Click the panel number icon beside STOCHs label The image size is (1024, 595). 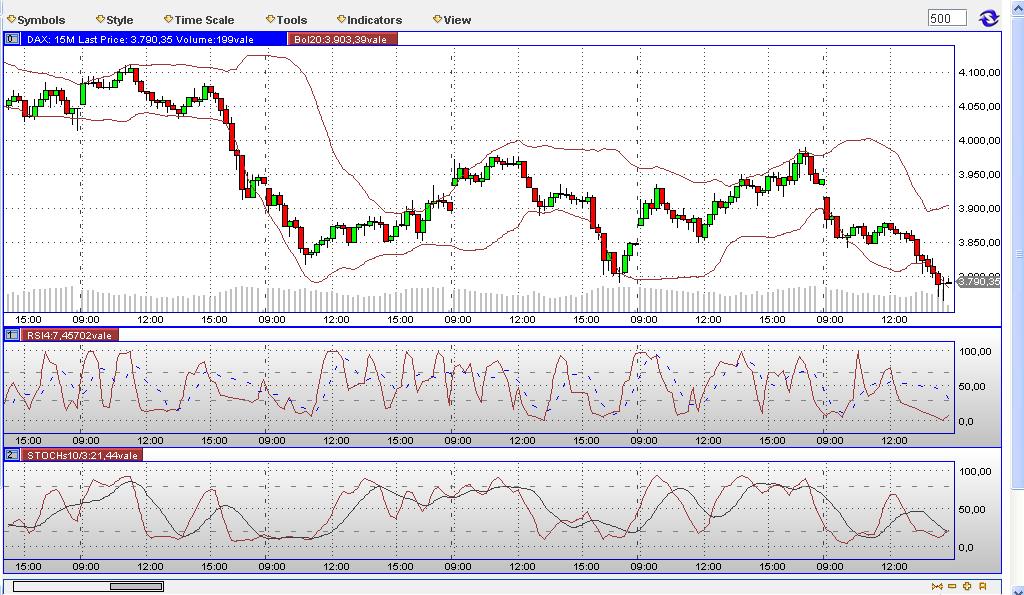pyautogui.click(x=10, y=454)
